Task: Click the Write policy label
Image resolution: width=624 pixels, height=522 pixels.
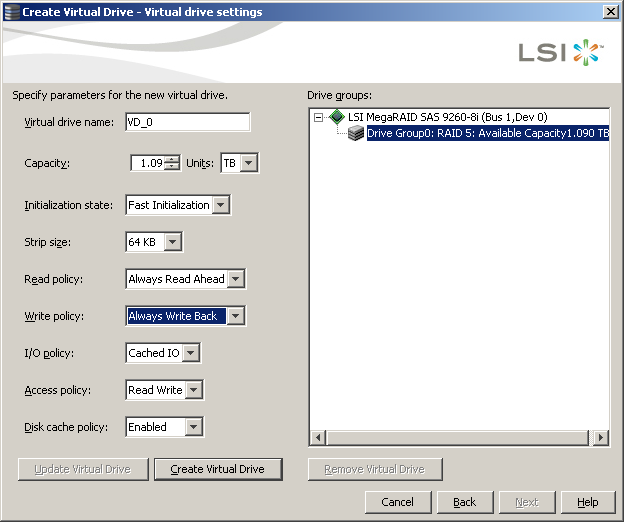Action: [x=54, y=316]
